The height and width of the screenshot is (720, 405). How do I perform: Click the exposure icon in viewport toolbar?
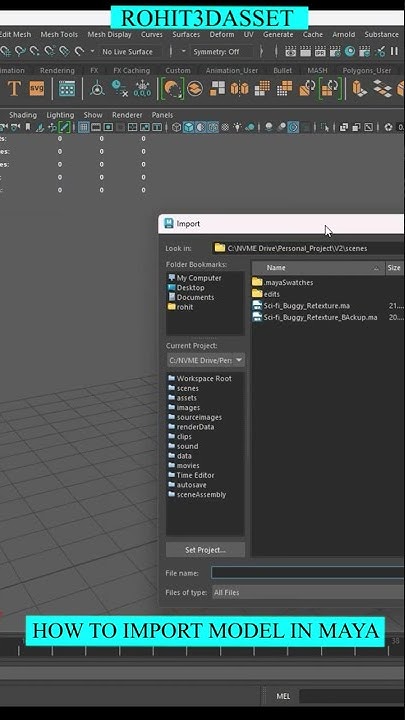coord(388,127)
